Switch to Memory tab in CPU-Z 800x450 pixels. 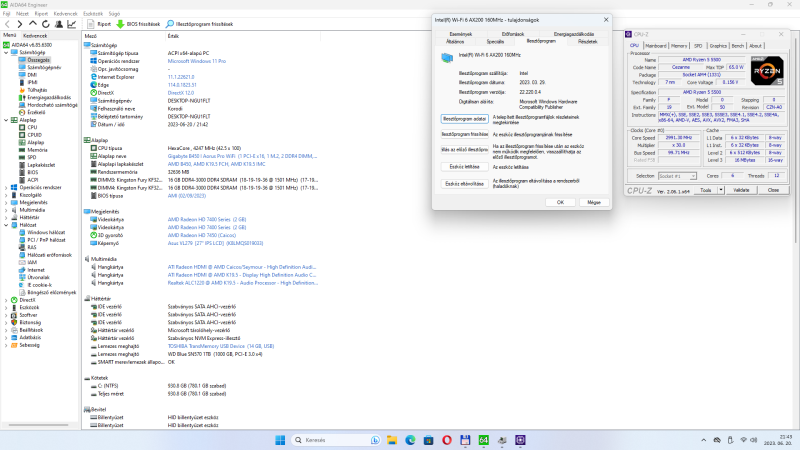tap(679, 46)
